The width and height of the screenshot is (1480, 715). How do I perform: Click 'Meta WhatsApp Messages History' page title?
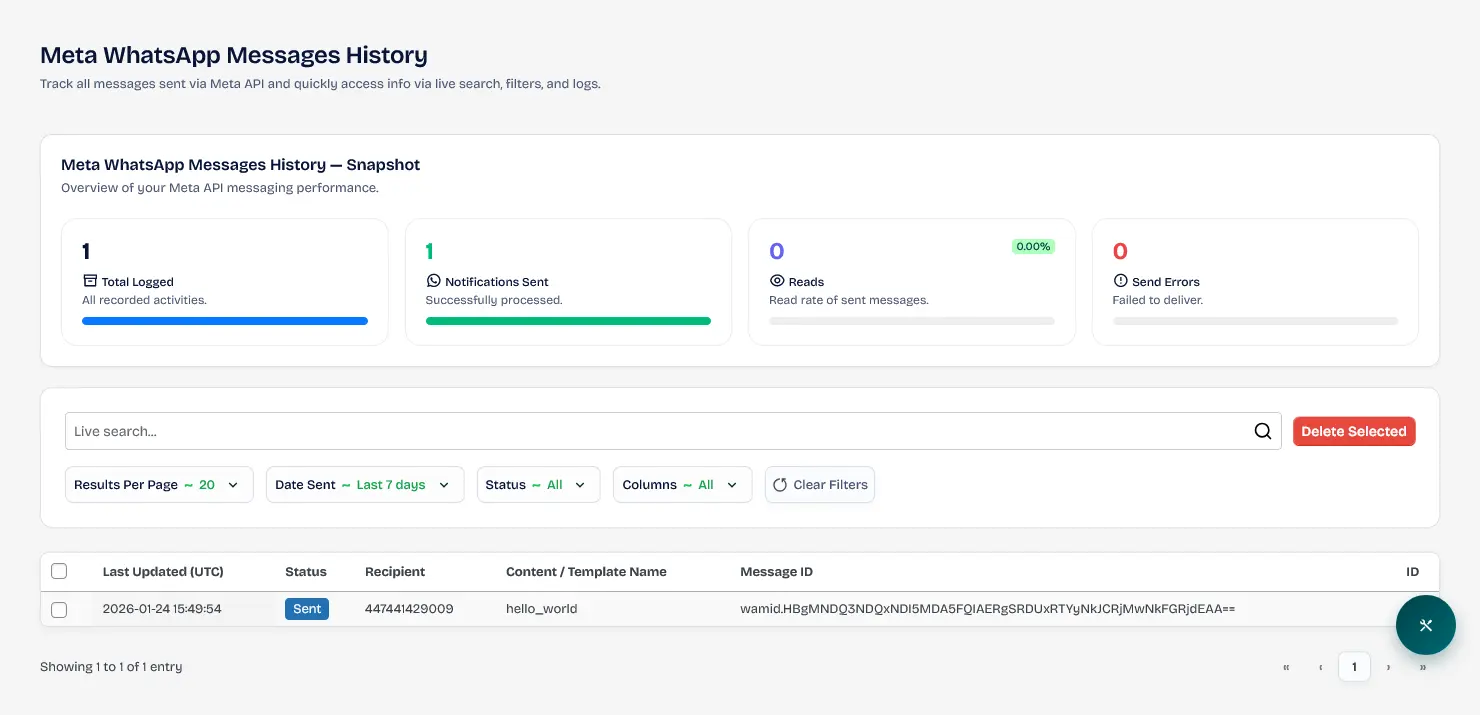(x=234, y=55)
